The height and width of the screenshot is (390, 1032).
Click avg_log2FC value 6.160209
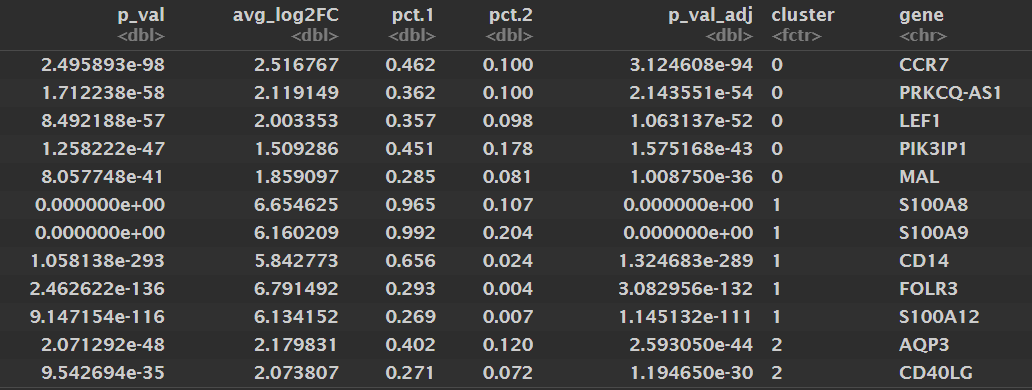coord(296,233)
